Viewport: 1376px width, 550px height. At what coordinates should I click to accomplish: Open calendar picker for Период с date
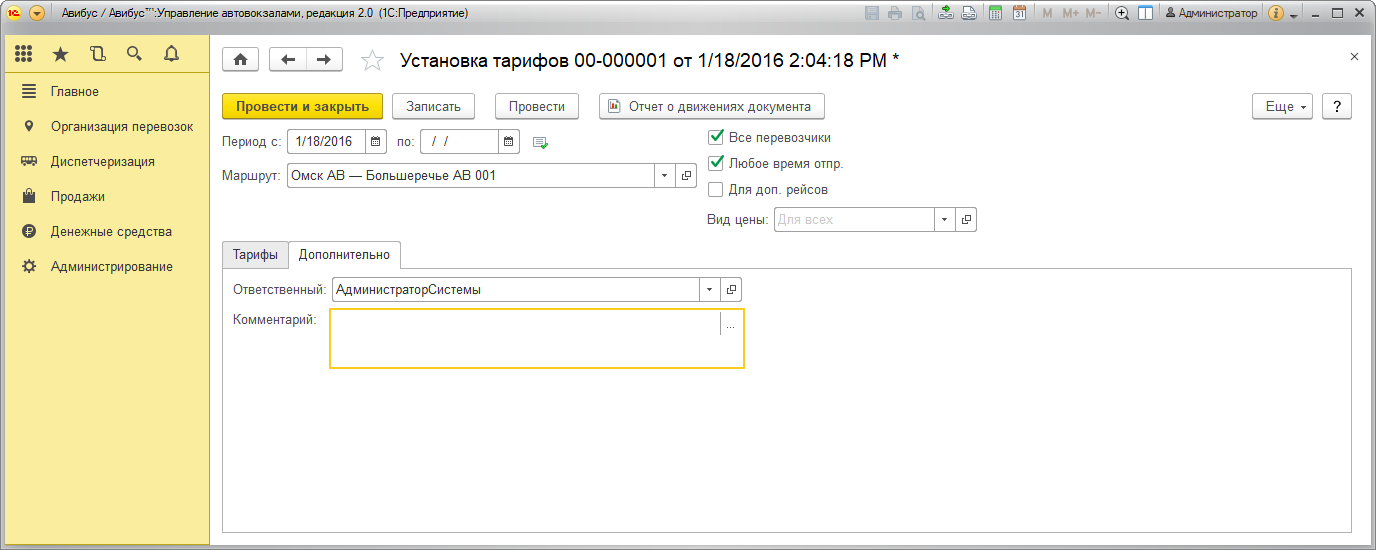click(376, 142)
